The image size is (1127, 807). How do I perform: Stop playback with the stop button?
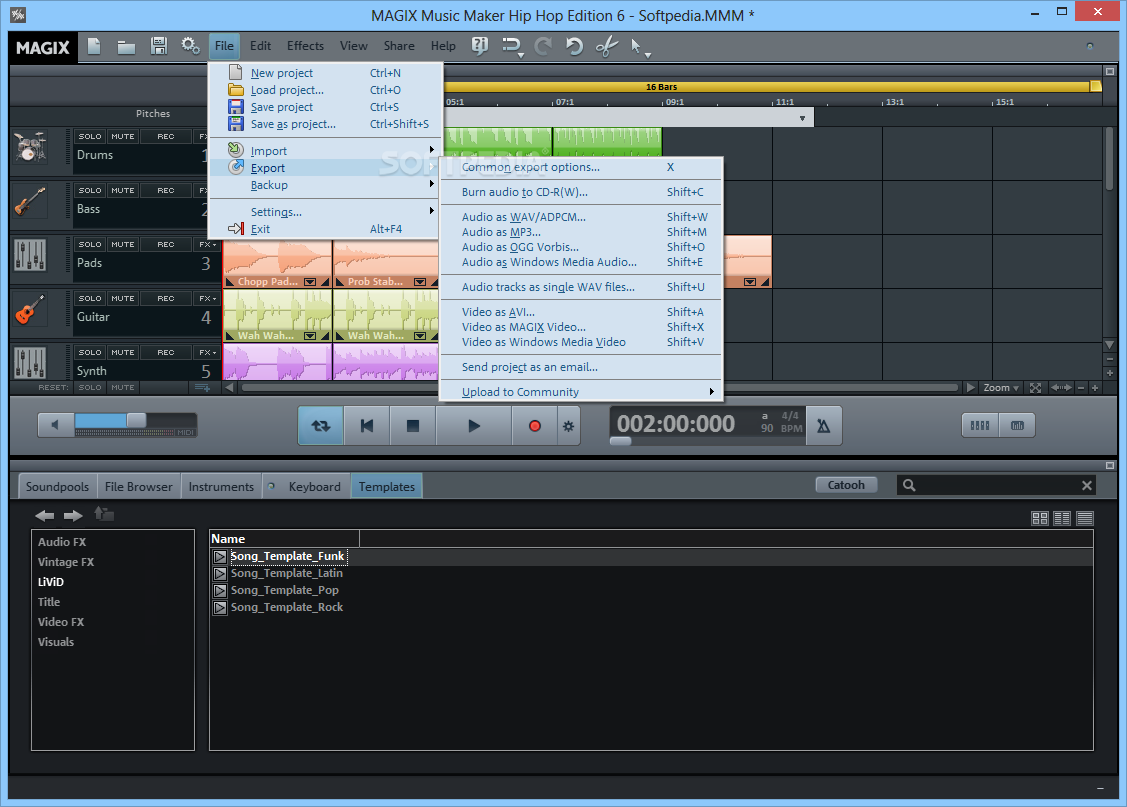[x=413, y=425]
